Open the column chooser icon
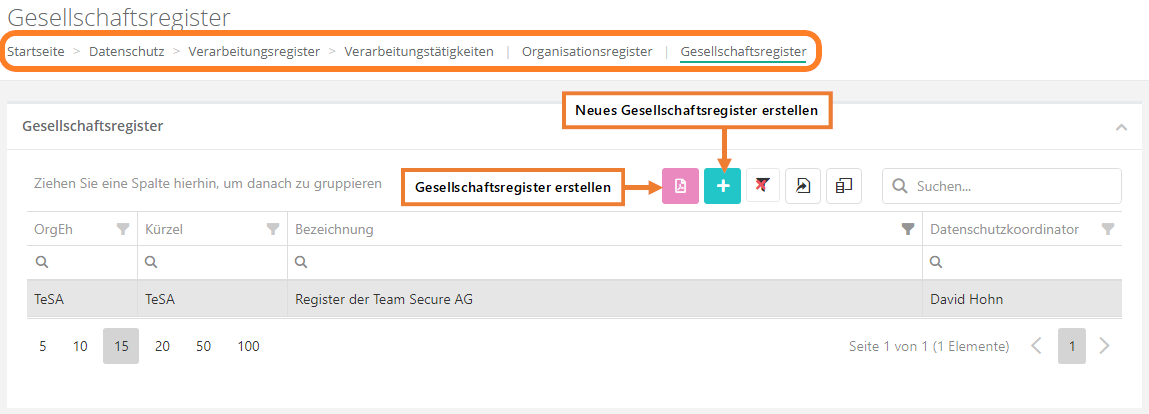 844,186
